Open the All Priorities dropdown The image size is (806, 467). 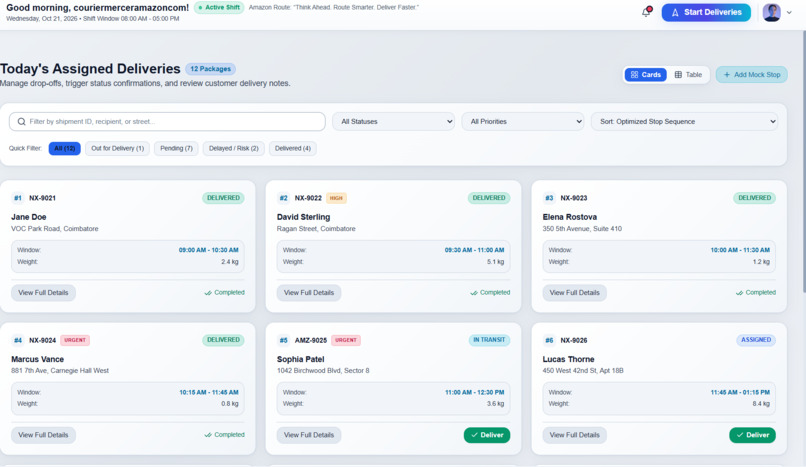pos(523,122)
